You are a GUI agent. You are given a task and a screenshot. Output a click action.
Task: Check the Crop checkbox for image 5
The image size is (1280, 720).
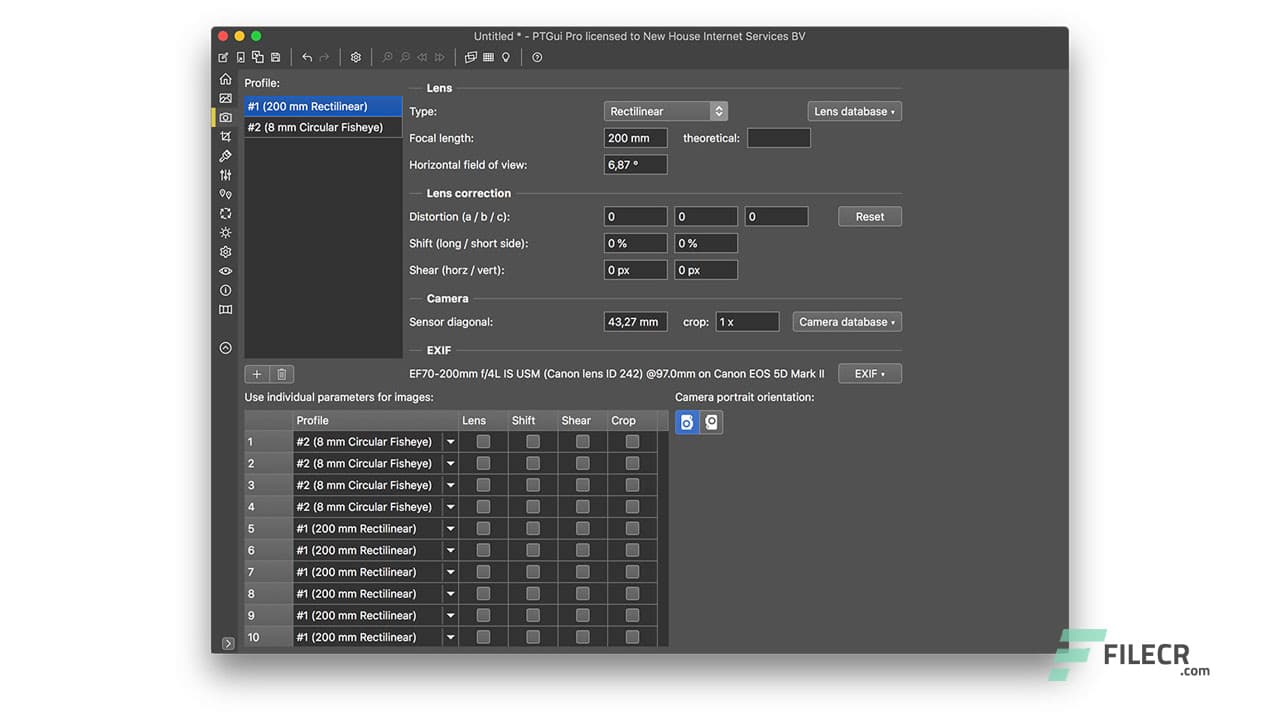tap(632, 528)
